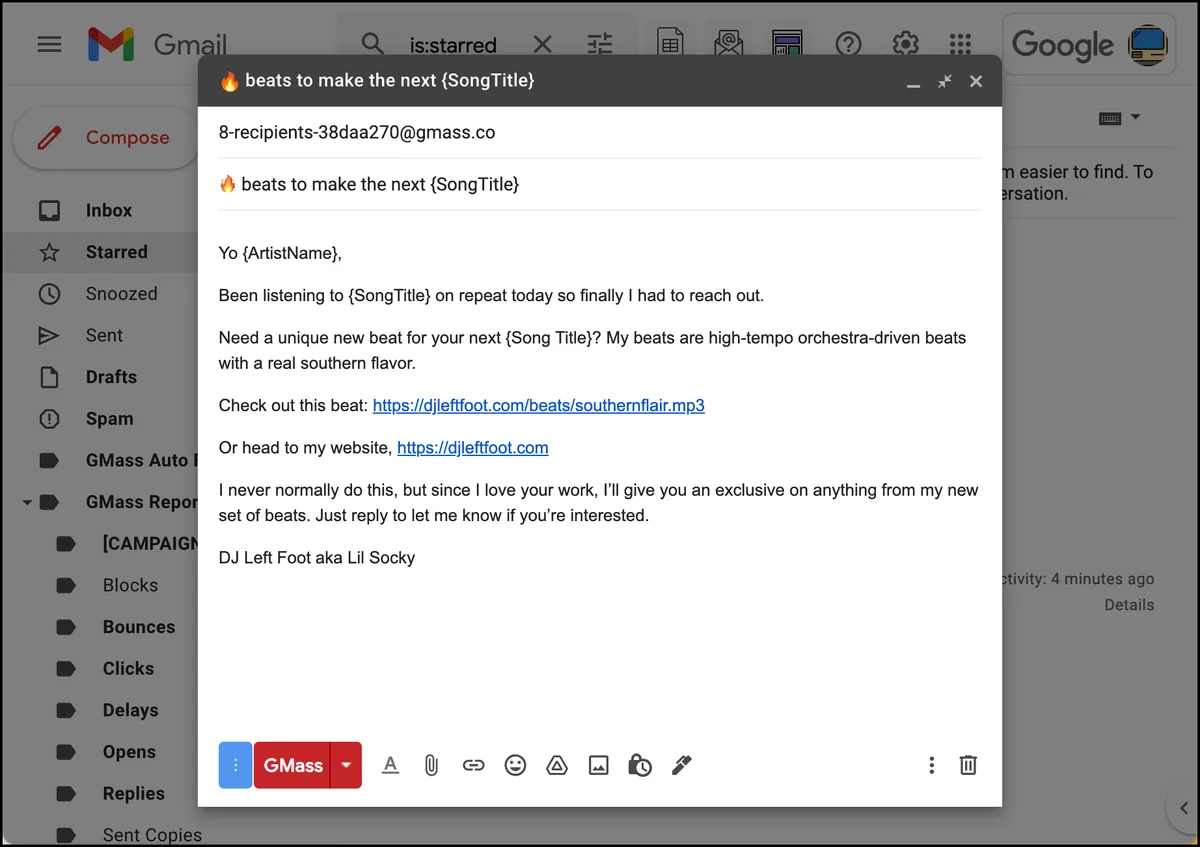The width and height of the screenshot is (1200, 847).
Task: Insert files using Google Drive
Action: 557,765
